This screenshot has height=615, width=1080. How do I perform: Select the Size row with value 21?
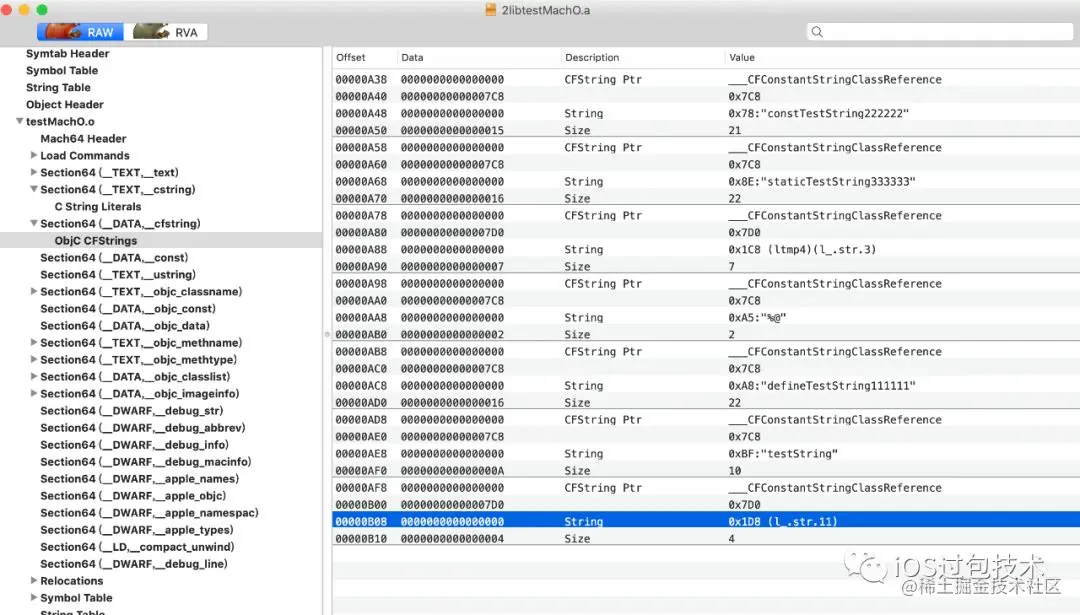tap(706, 130)
